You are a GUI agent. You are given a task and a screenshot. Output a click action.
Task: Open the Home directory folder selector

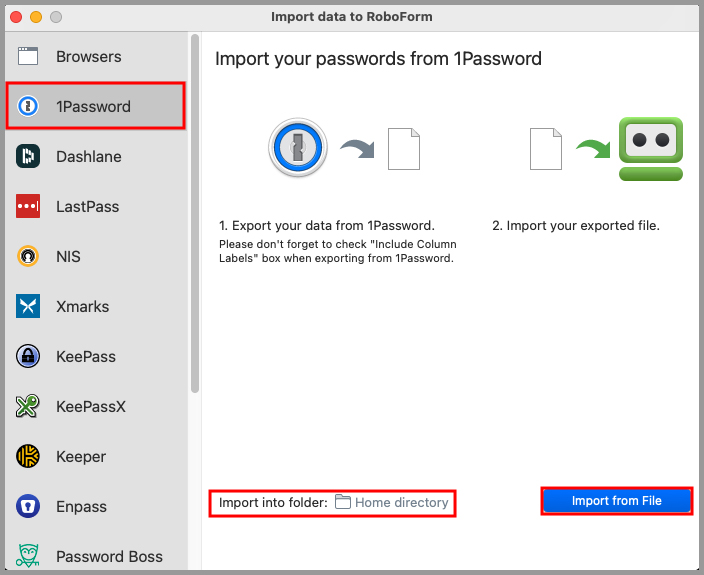pos(391,503)
